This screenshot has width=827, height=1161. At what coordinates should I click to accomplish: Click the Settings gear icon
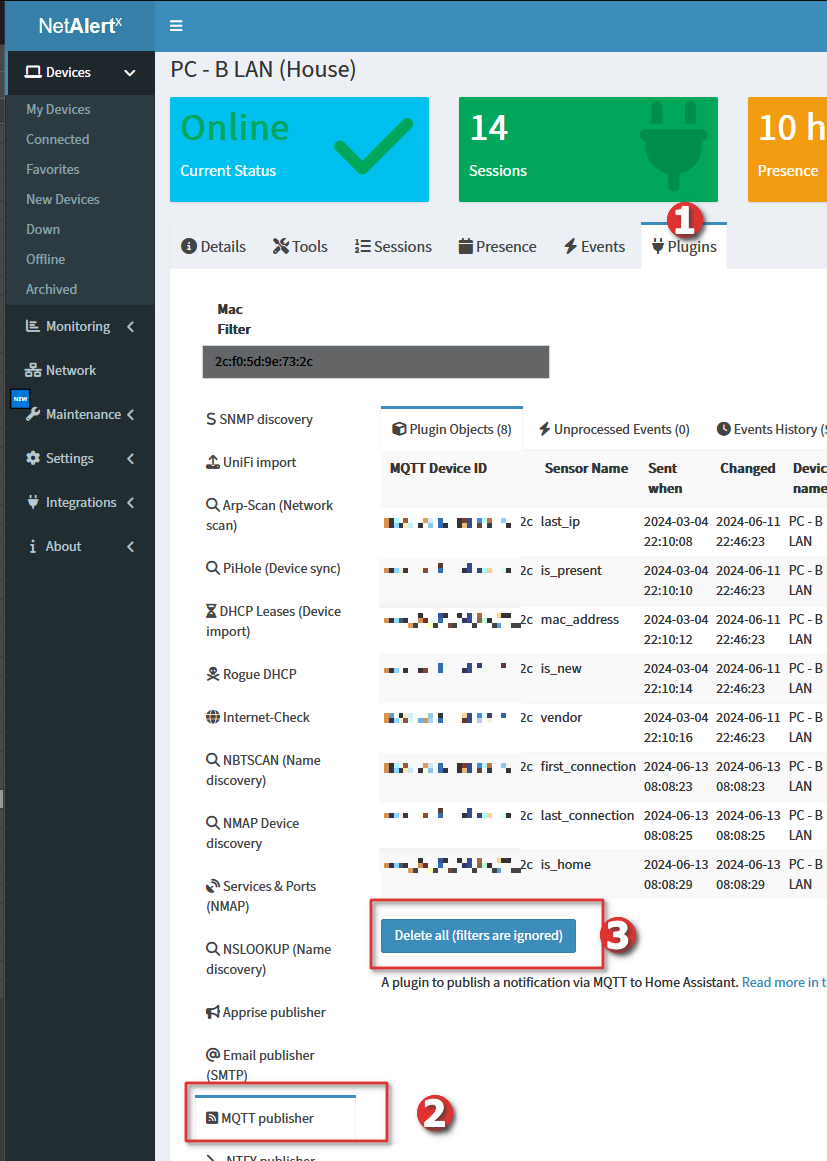click(33, 458)
